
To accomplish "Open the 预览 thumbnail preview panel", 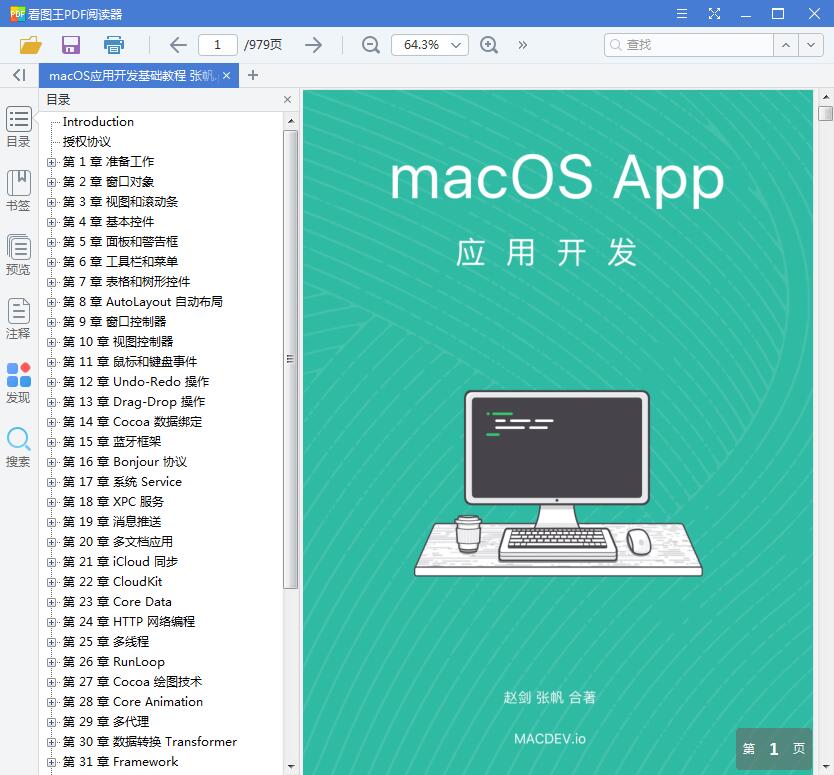I will 18,253.
